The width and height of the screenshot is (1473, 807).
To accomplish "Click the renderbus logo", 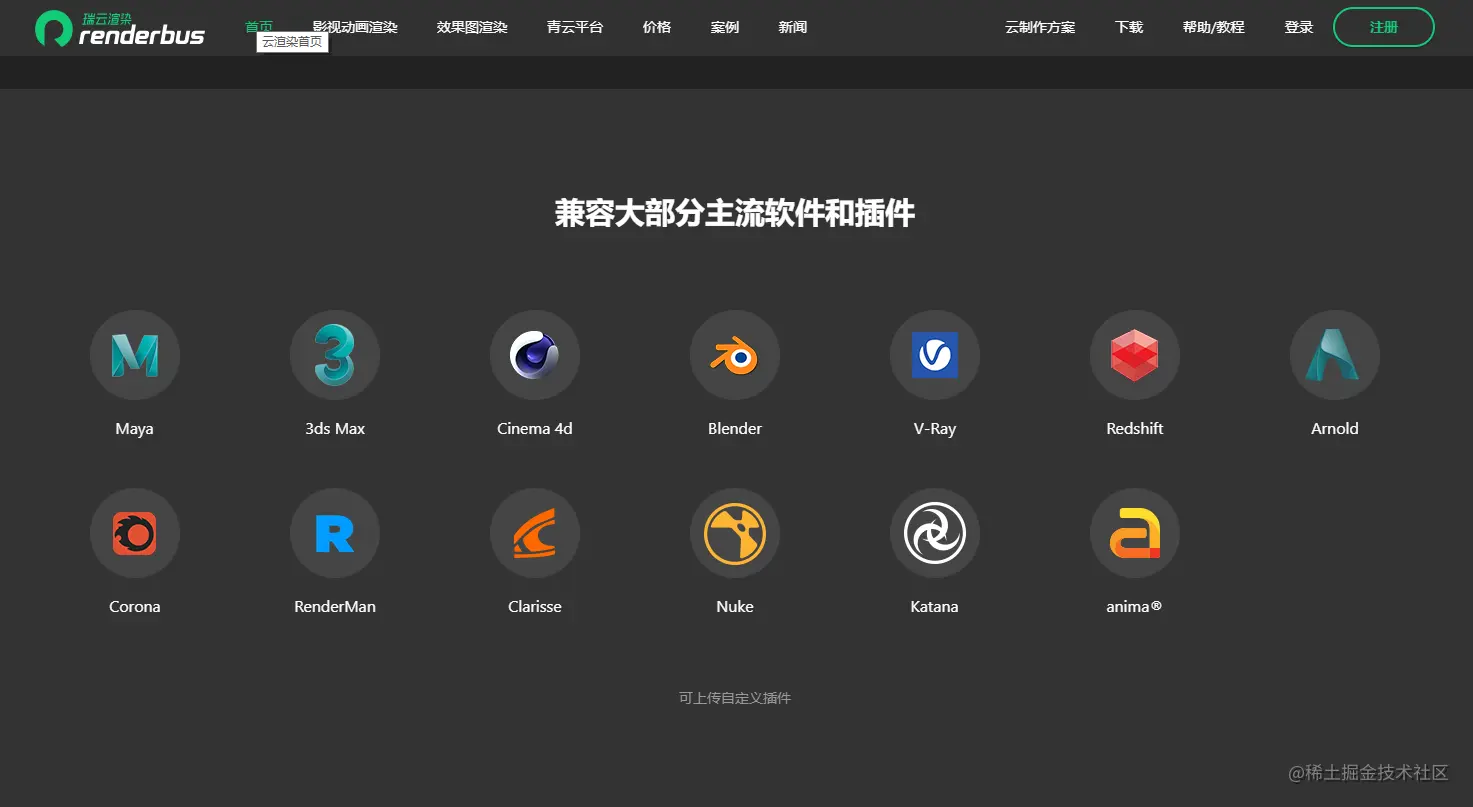I will [118, 28].
